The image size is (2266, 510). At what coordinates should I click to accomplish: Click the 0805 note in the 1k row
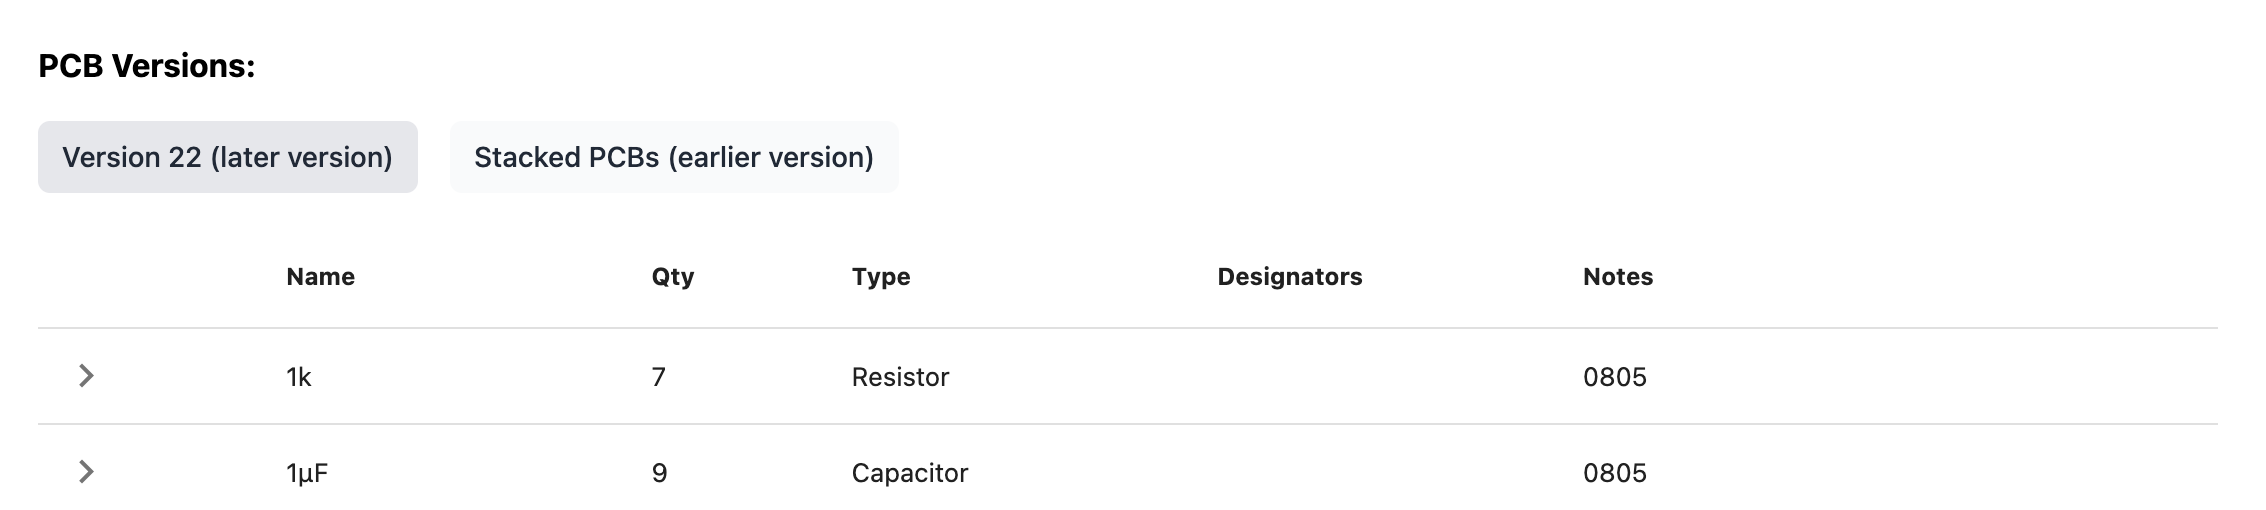[x=1615, y=377]
